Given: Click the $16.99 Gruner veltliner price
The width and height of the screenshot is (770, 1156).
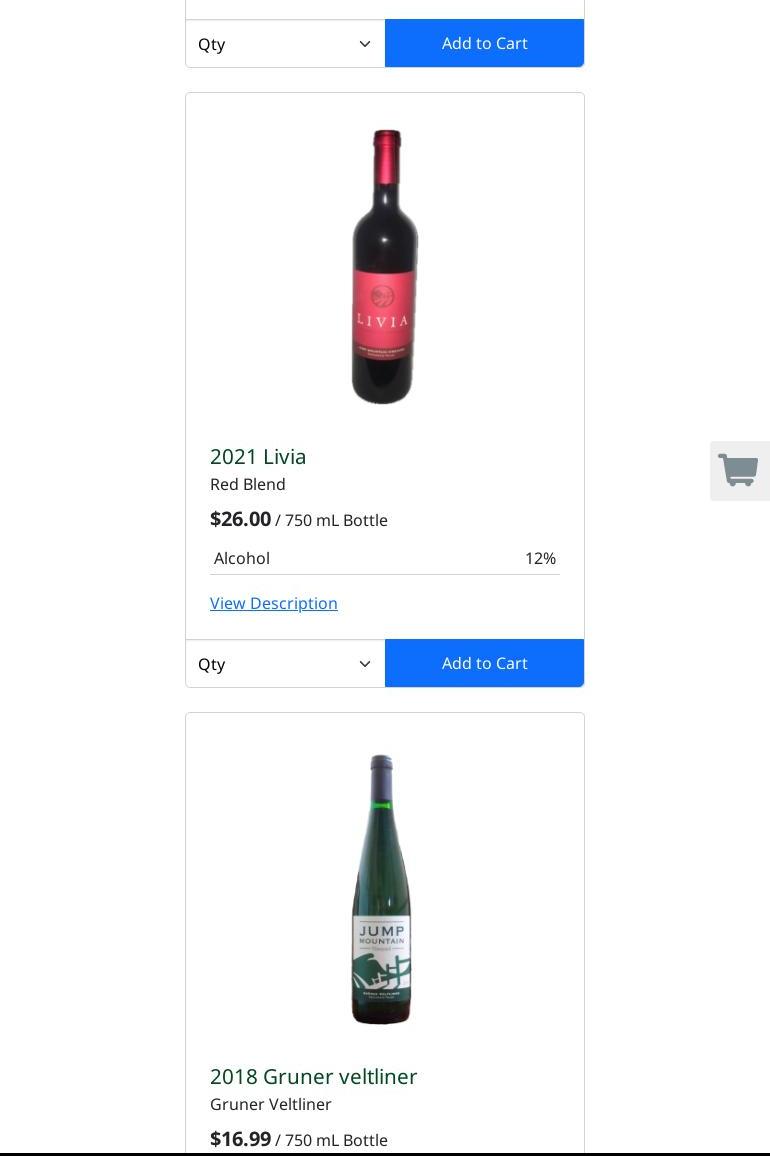Looking at the screenshot, I should pos(240,1139).
